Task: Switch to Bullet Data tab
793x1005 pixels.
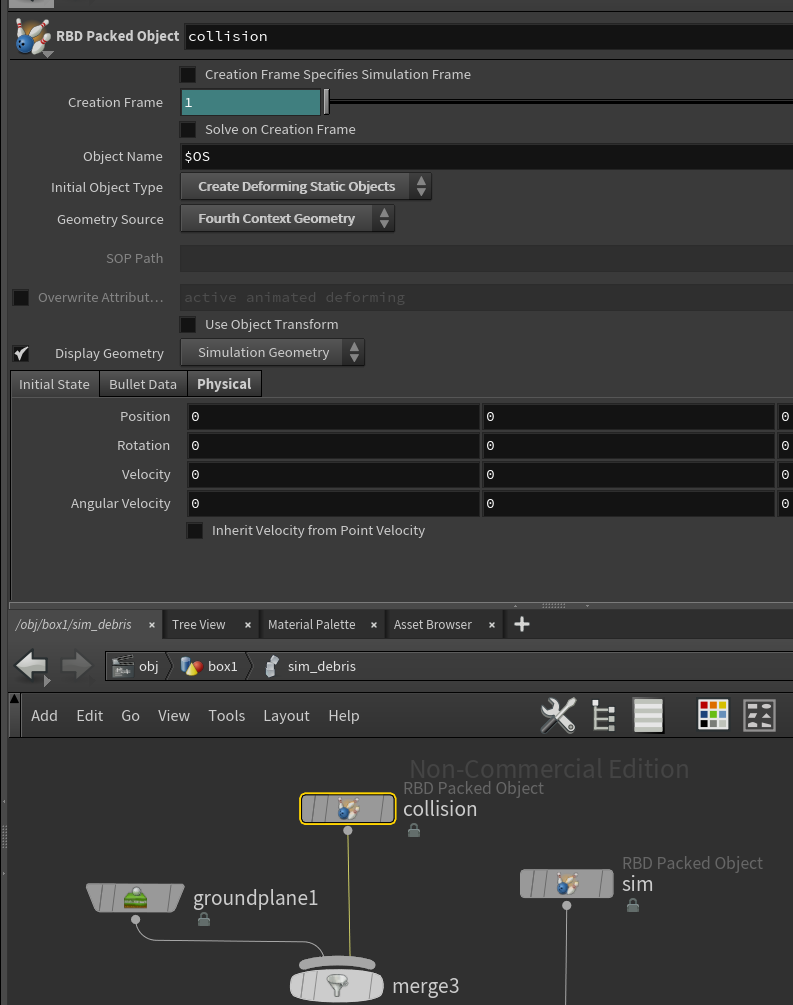Action: click(143, 384)
